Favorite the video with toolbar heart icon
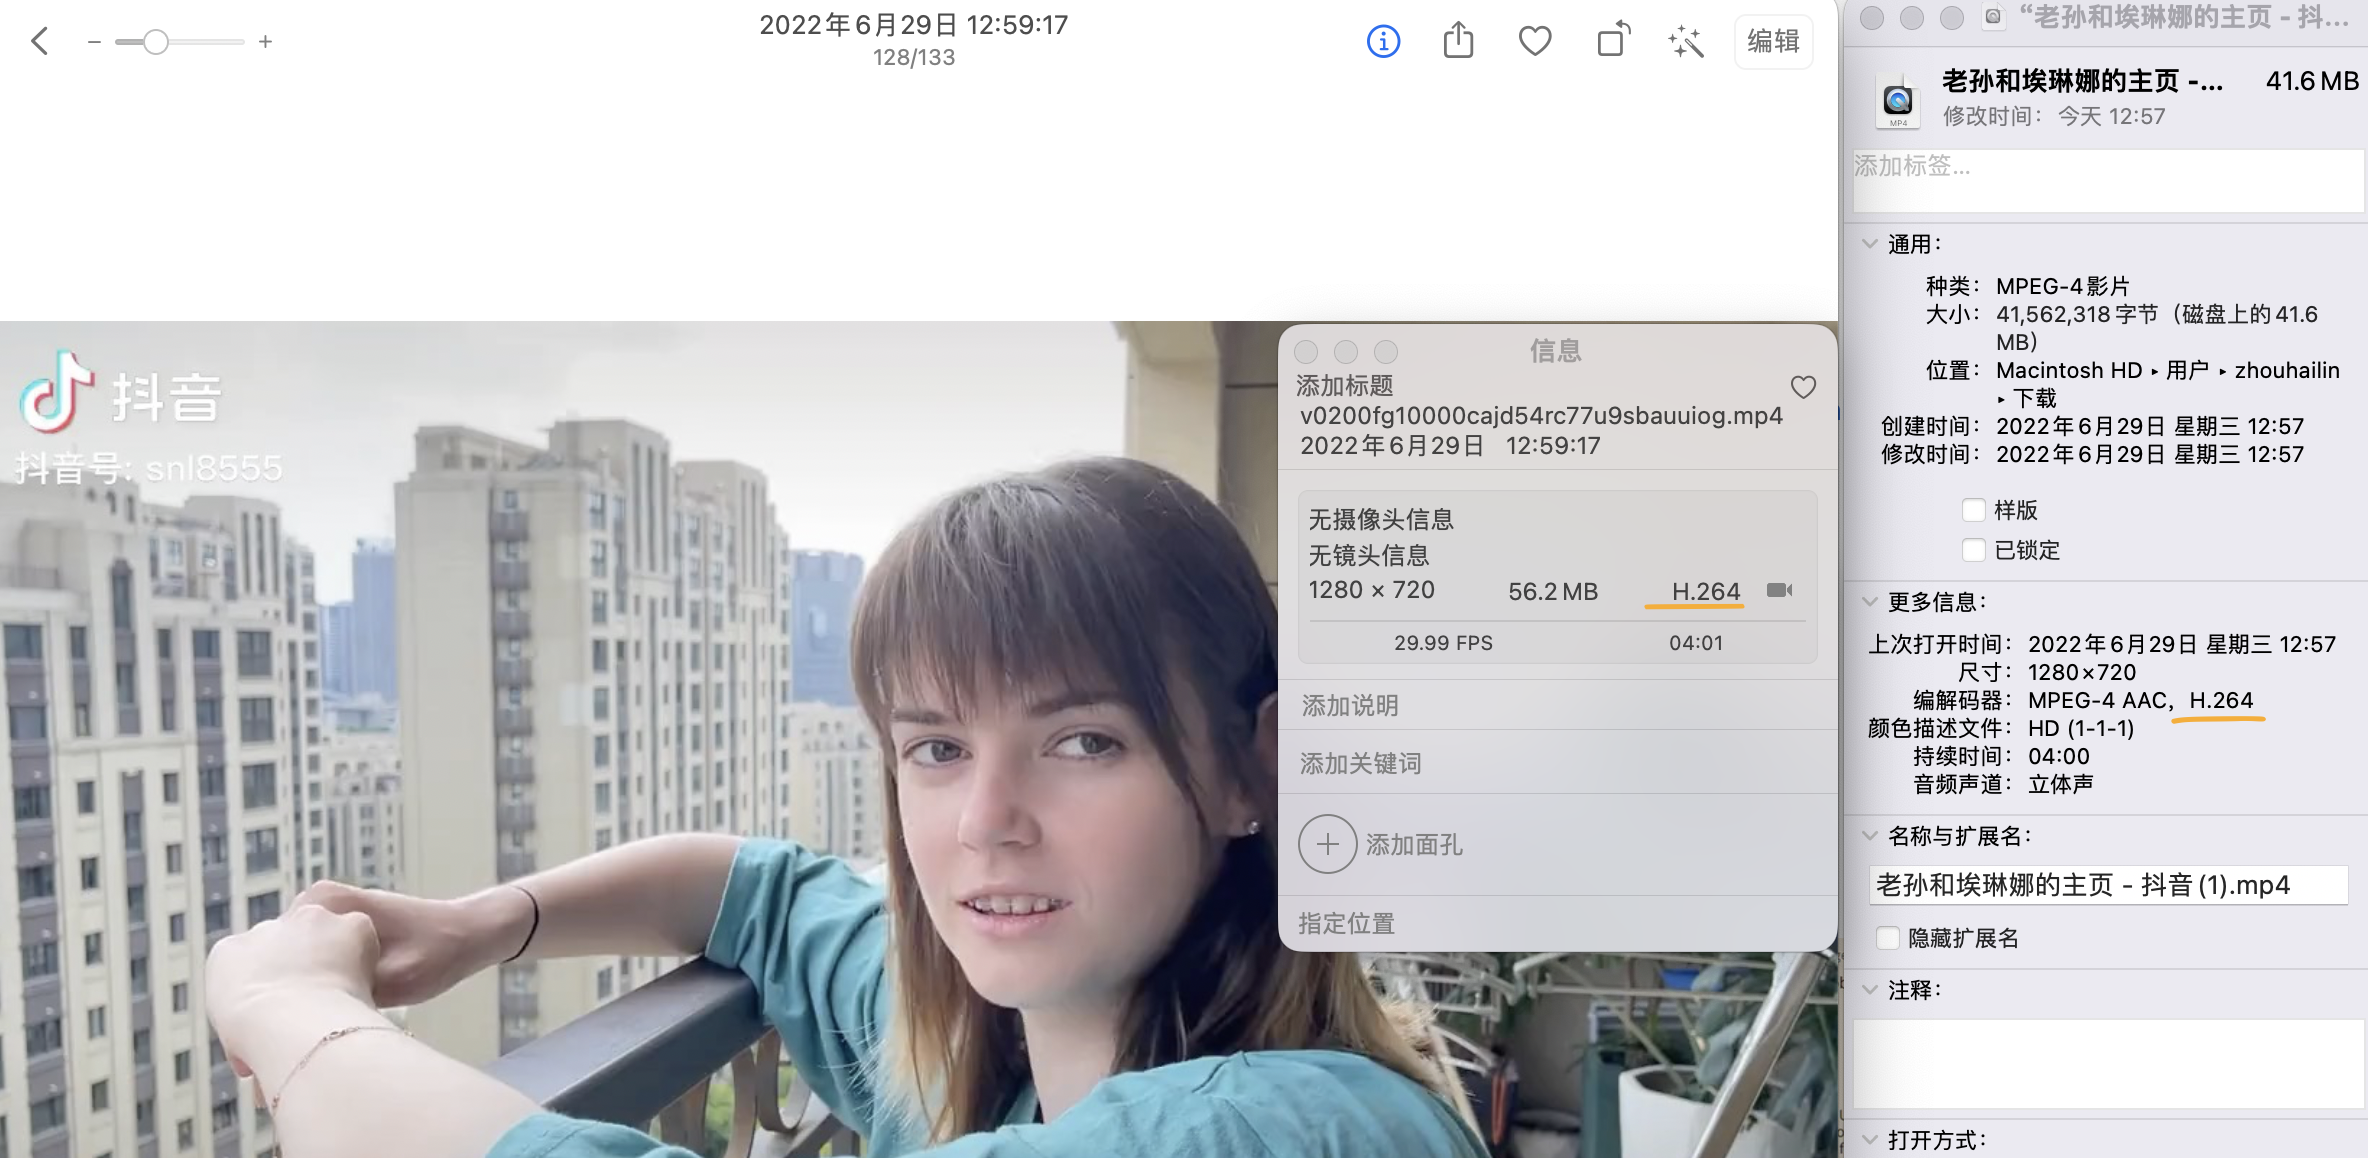This screenshot has width=2368, height=1158. click(x=1535, y=41)
